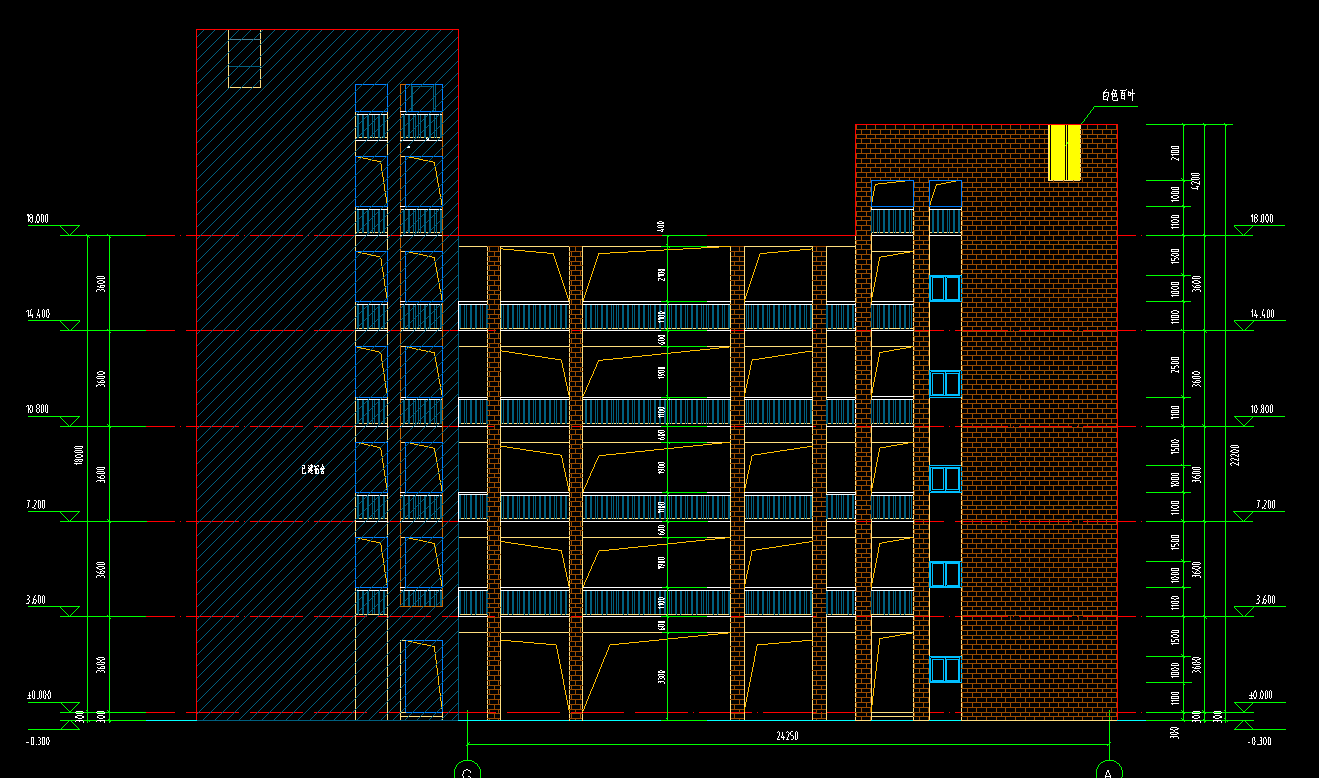Viewport: 1319px width, 778px height.
Task: Click left-side -0.300 elevation label
Action: click(37, 741)
